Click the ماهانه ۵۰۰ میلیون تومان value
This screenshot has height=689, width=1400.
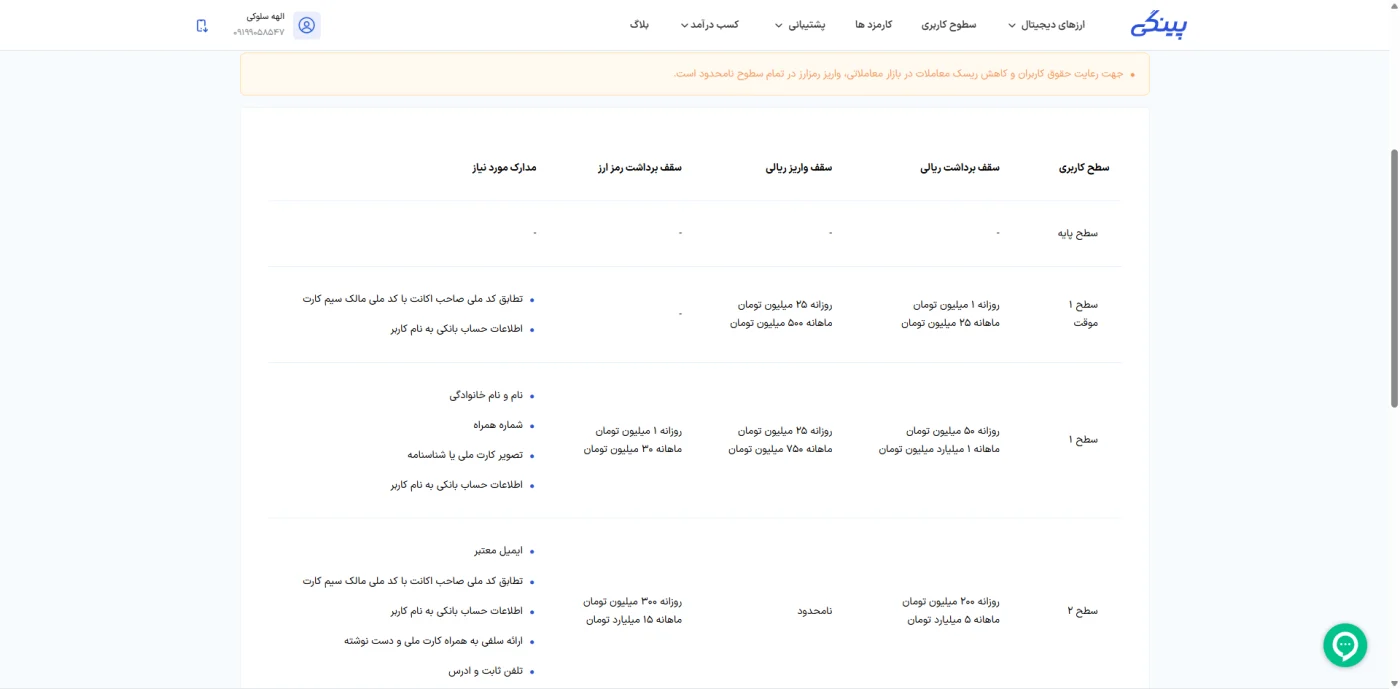coord(781,323)
